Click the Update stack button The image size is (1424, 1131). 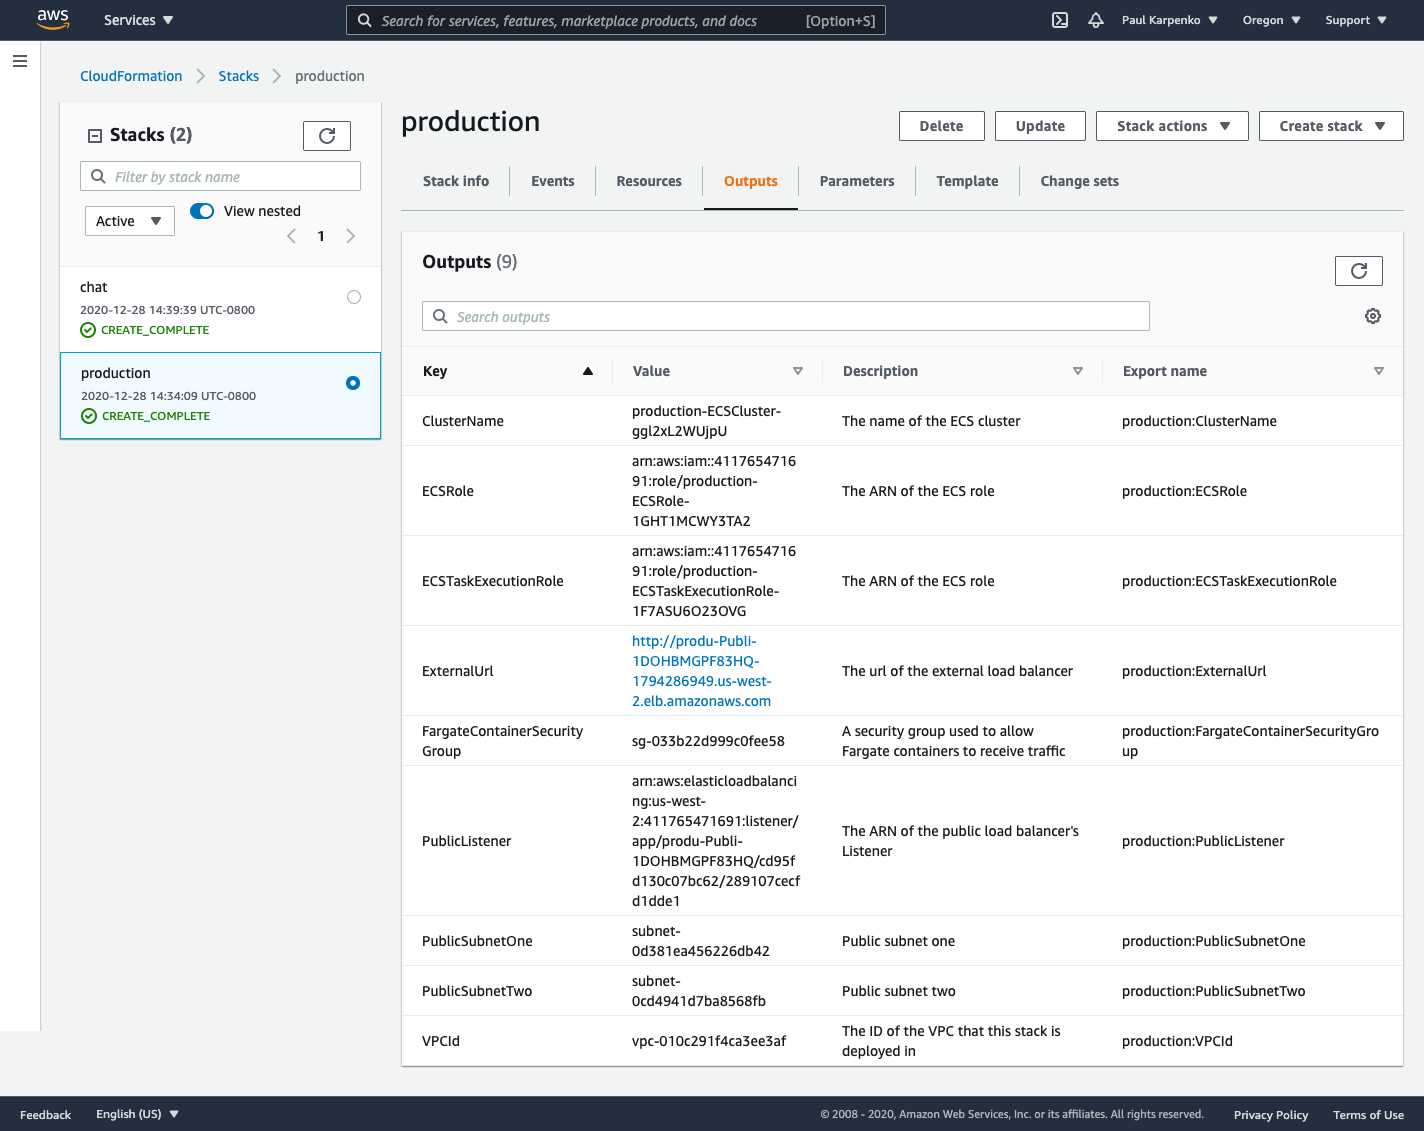click(x=1040, y=126)
